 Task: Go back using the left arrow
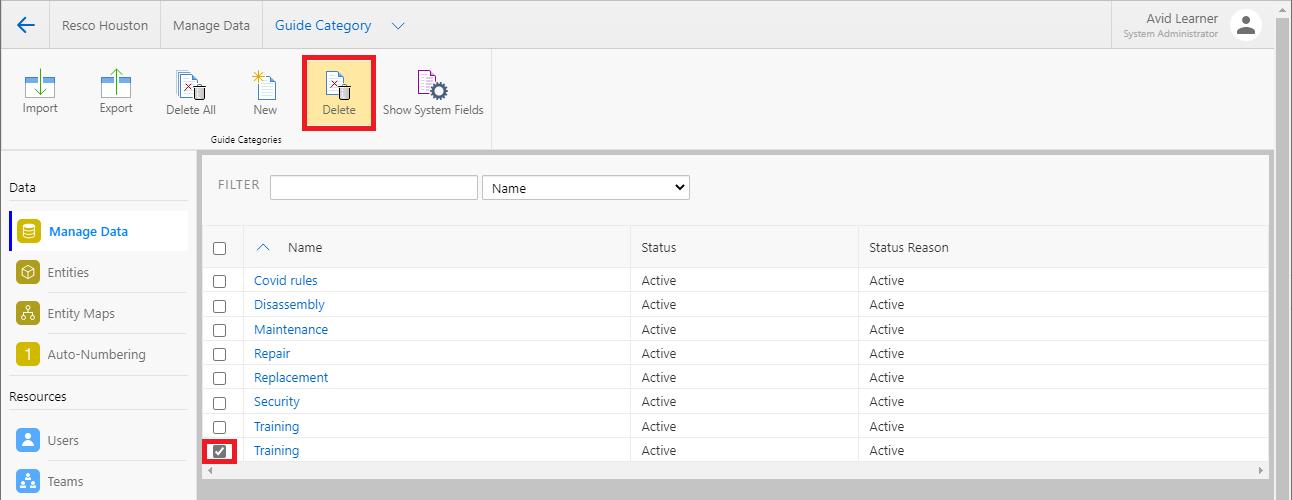(26, 25)
